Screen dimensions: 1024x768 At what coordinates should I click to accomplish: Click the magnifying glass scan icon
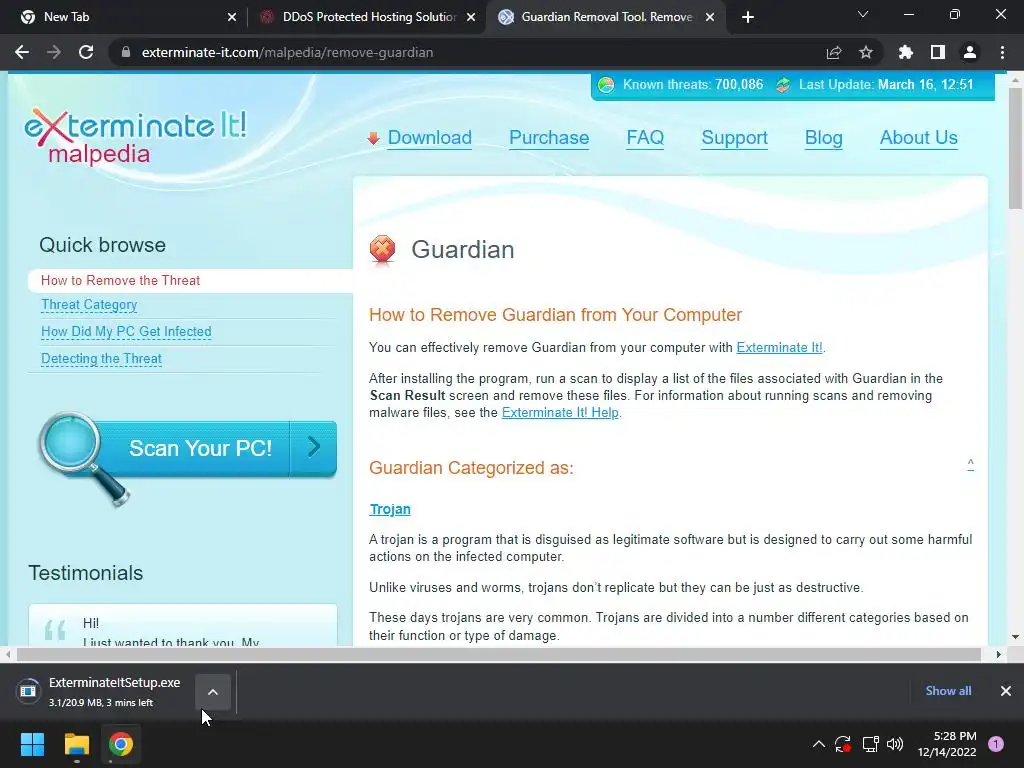(83, 457)
